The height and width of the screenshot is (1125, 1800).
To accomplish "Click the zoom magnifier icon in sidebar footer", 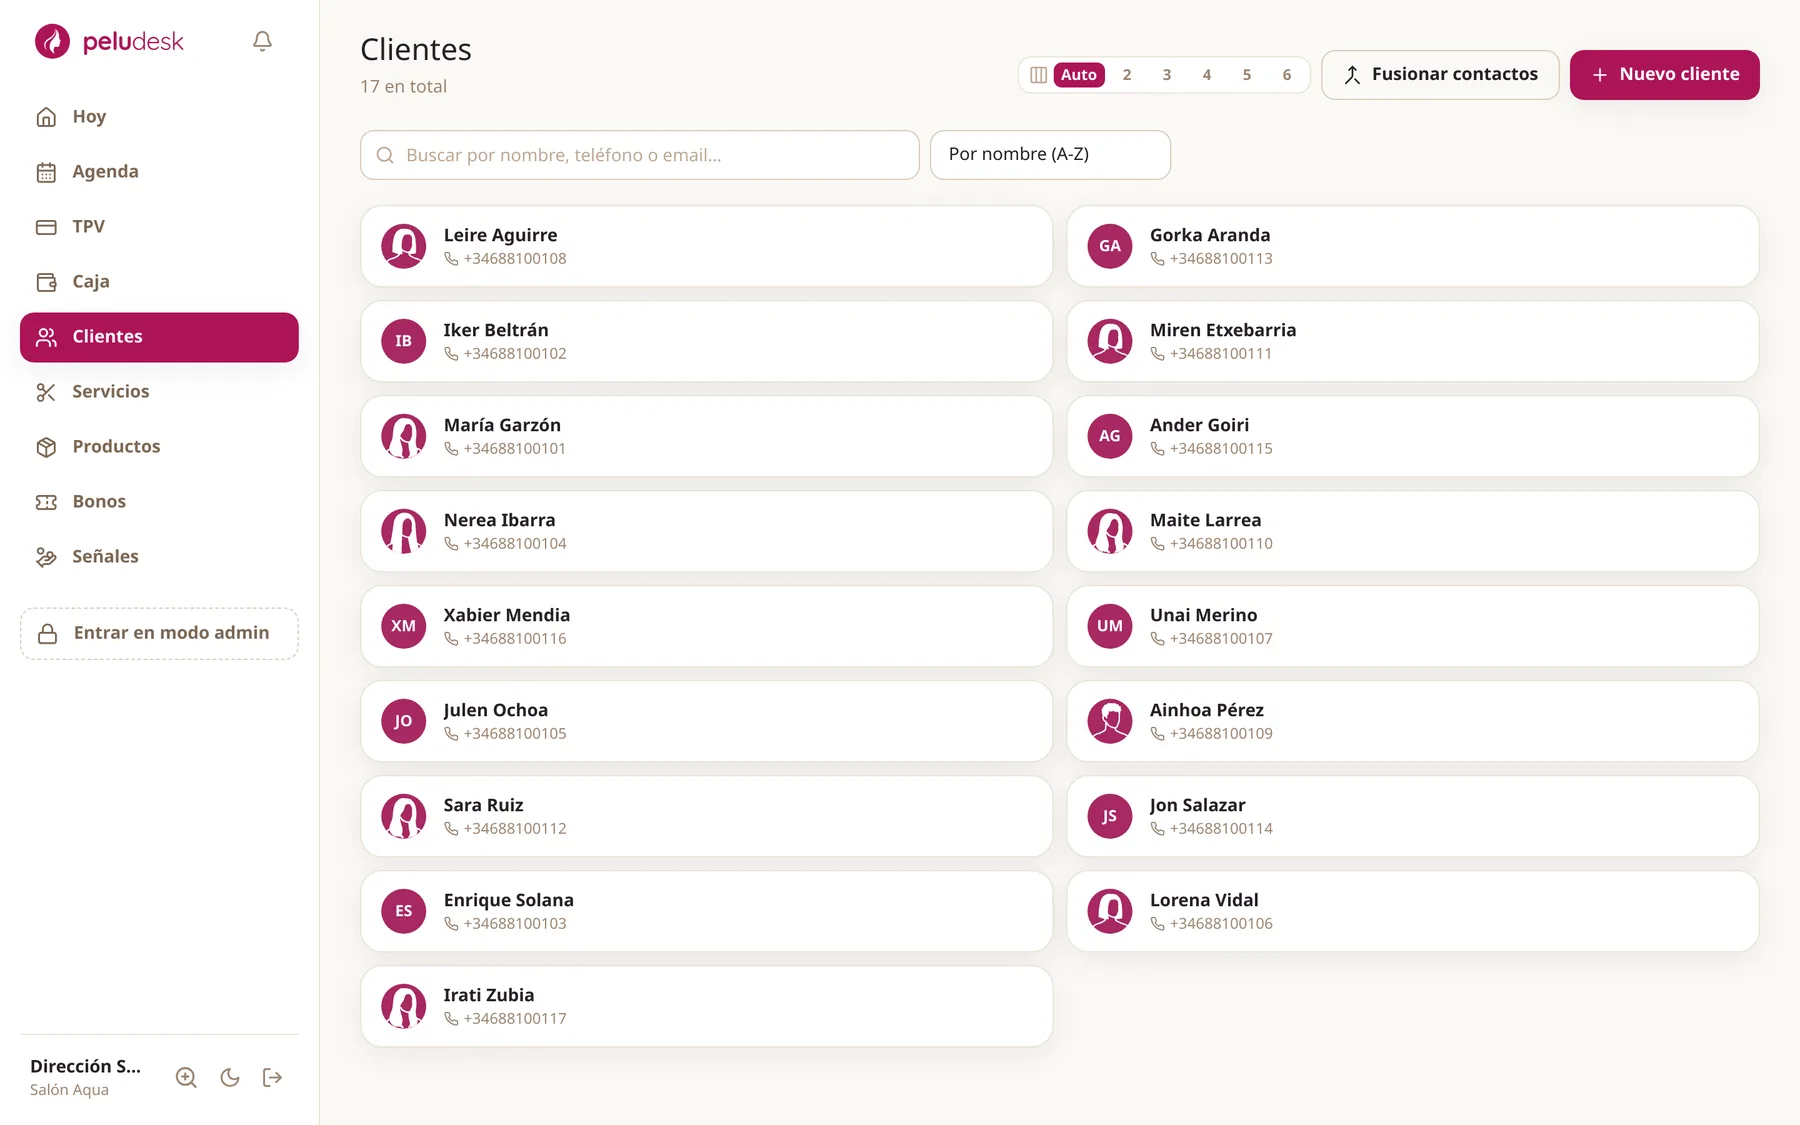I will (x=186, y=1077).
